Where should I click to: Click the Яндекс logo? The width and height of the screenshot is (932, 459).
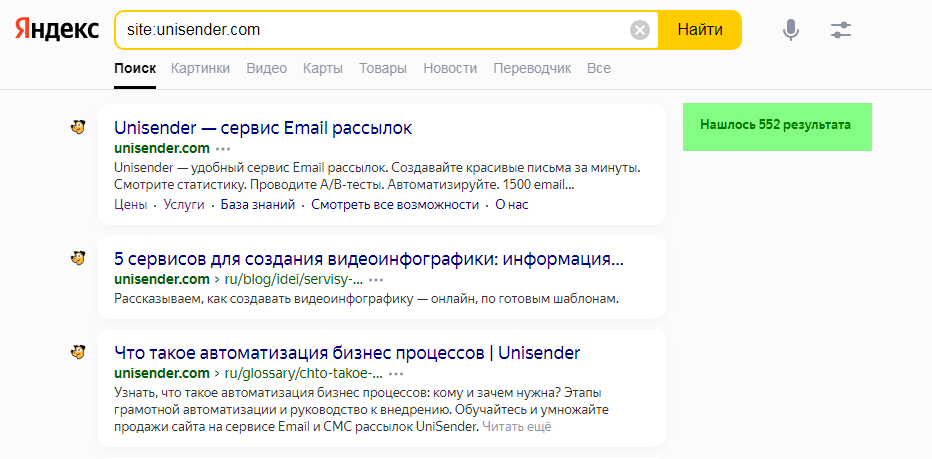click(x=57, y=29)
